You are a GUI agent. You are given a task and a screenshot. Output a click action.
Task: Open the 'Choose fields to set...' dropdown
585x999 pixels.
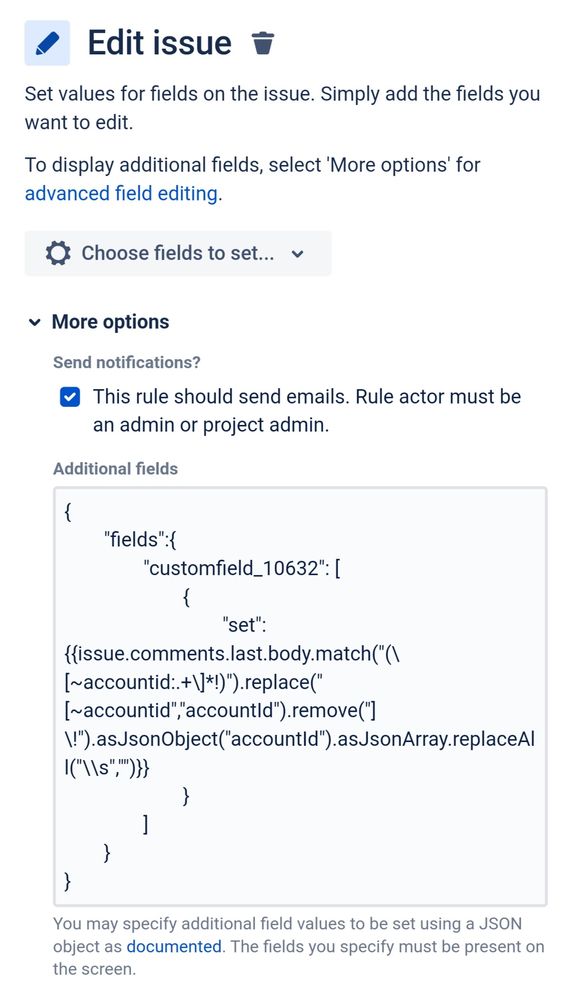pyautogui.click(x=178, y=253)
